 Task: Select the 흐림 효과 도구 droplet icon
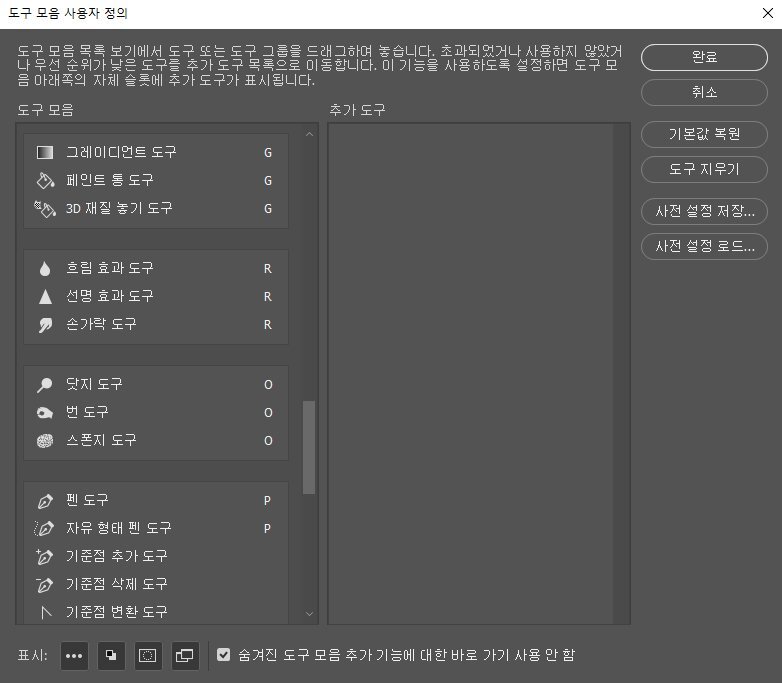tap(45, 268)
